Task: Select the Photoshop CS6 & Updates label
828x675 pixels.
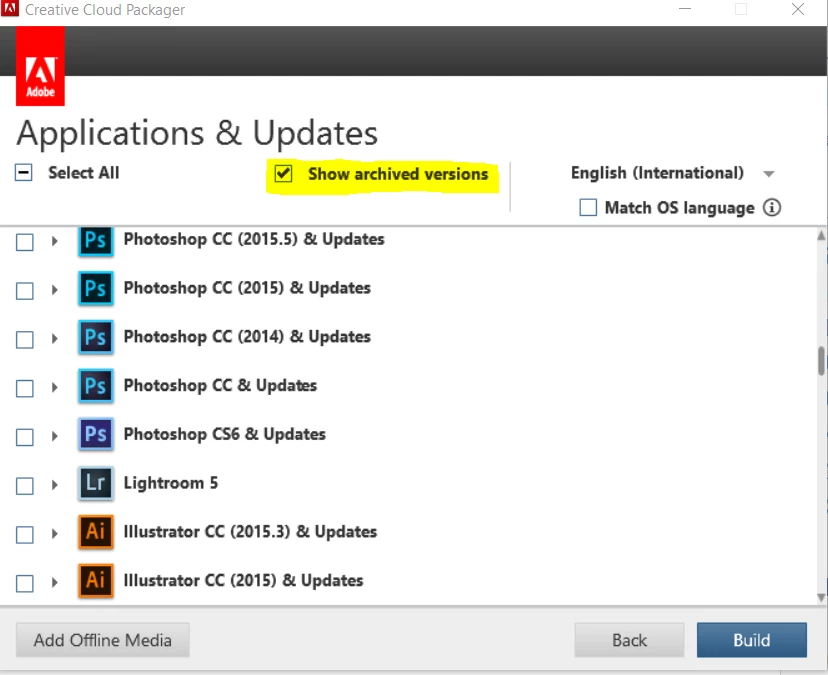Action: tap(225, 434)
